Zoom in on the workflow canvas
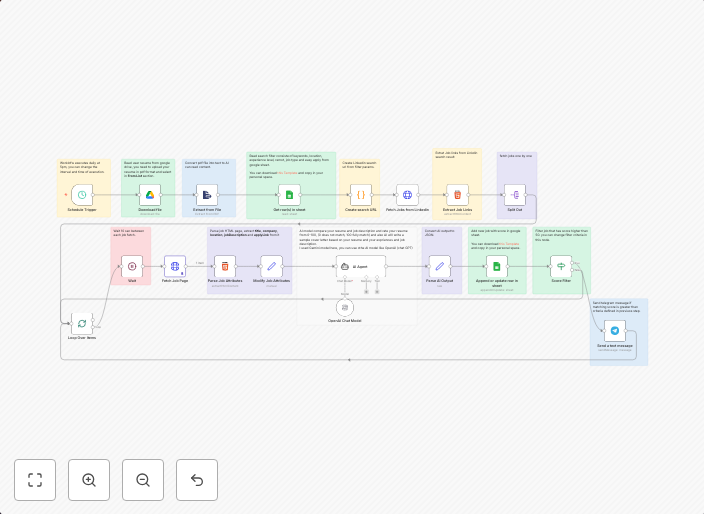704x514 pixels. click(89, 480)
